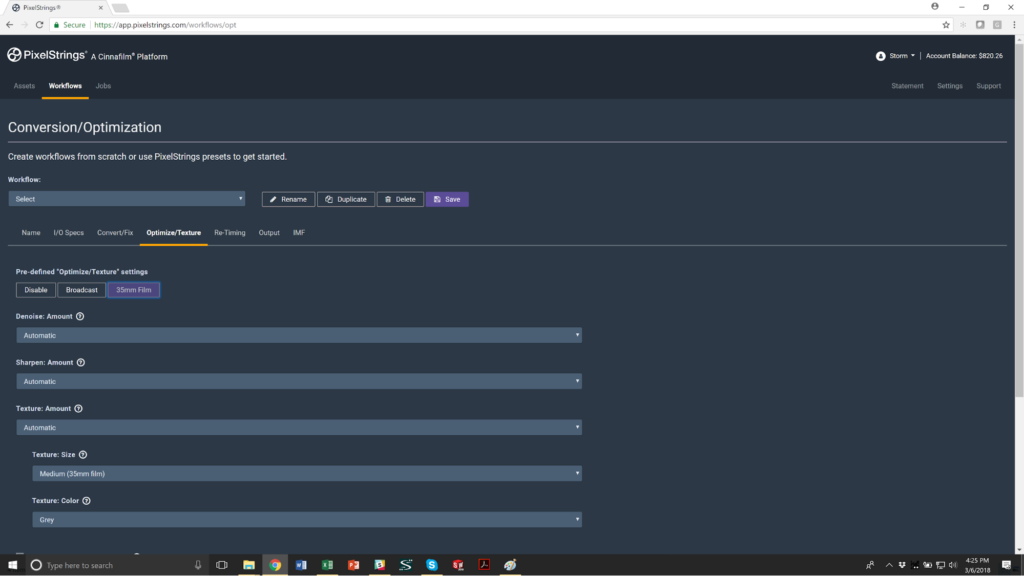
Task: Click the Windows search box
Action: pyautogui.click(x=118, y=565)
